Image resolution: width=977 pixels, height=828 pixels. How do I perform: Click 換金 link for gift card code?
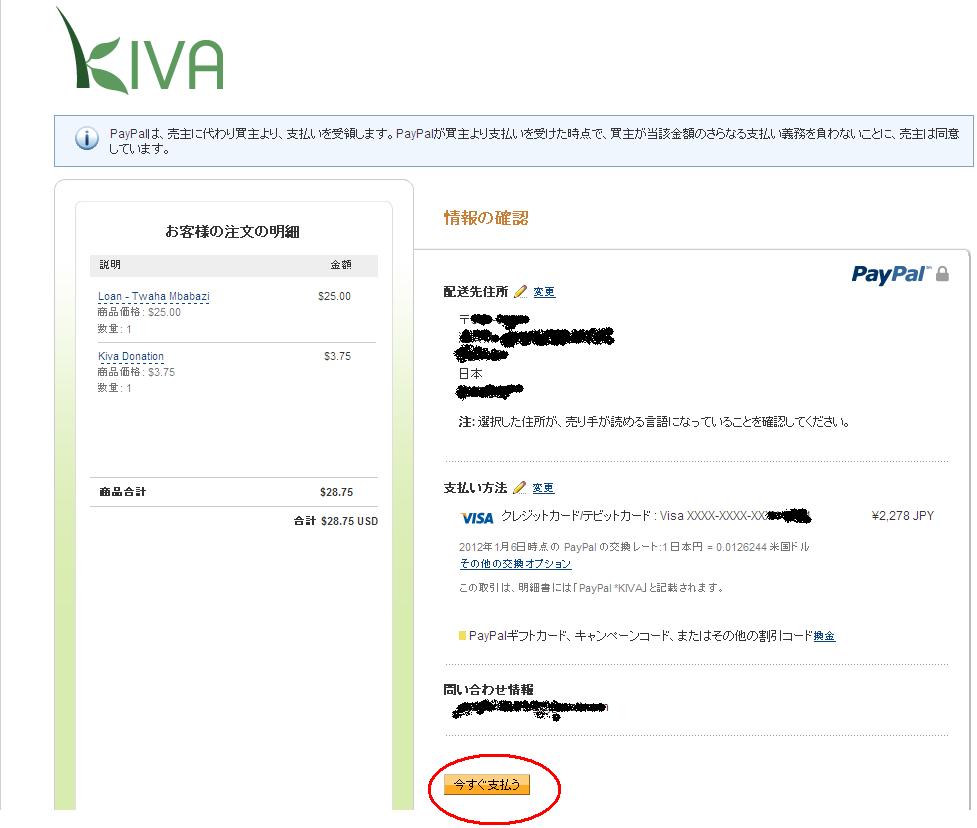click(x=824, y=636)
